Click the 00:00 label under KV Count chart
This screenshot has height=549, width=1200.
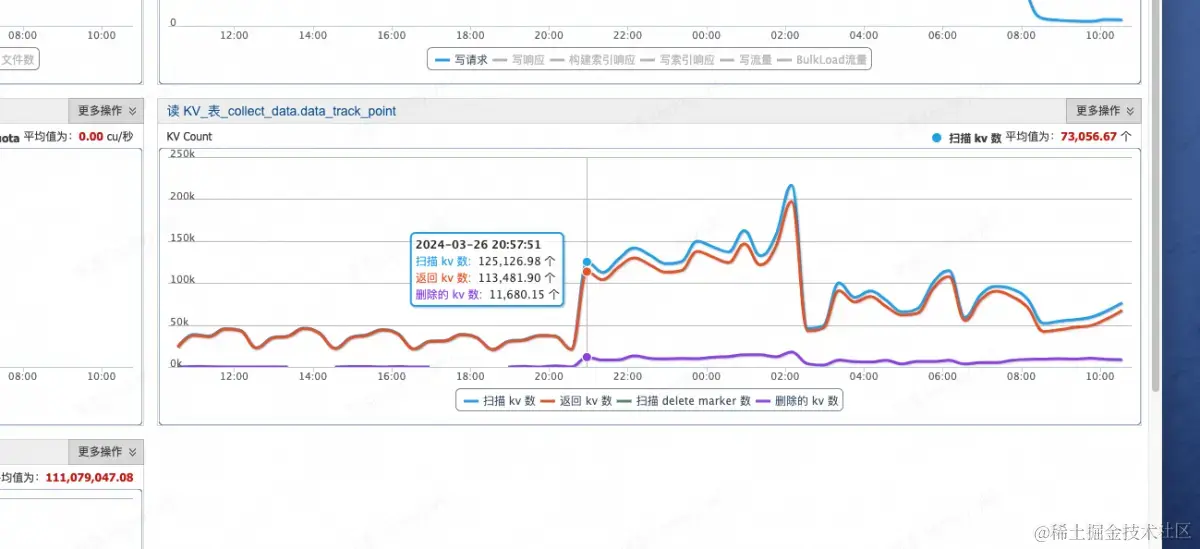tap(706, 377)
